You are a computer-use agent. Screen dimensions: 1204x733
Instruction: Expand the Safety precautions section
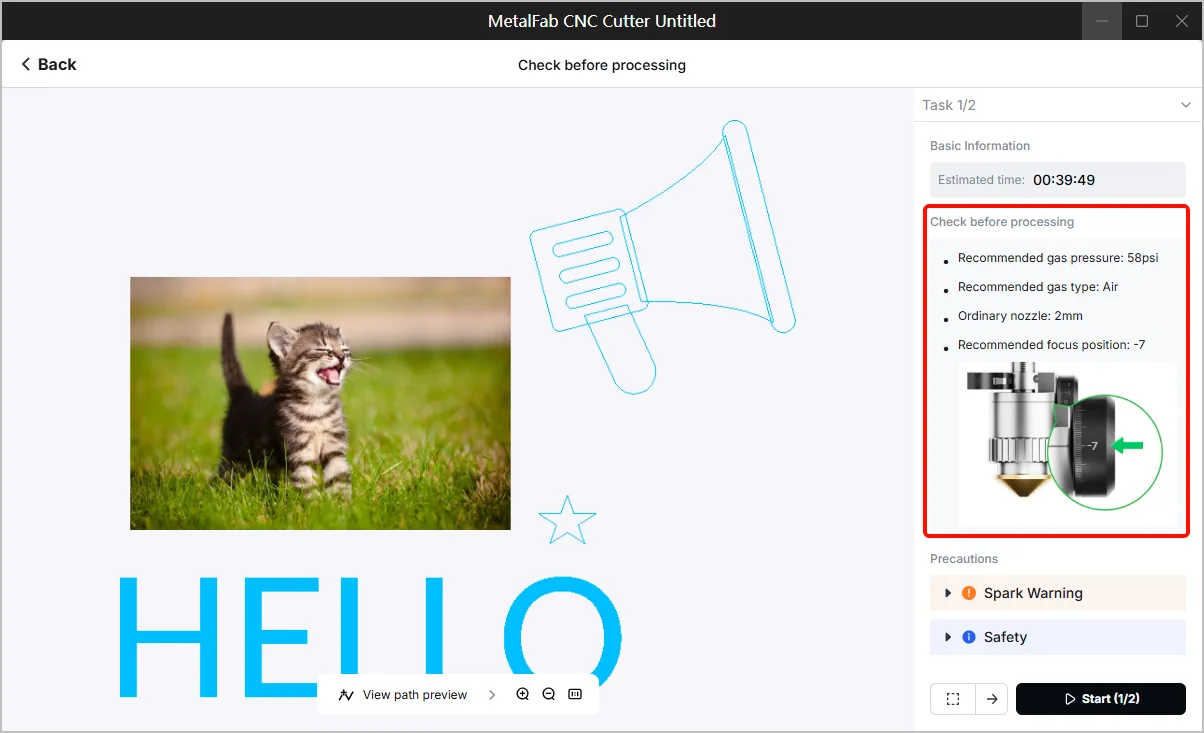[1058, 637]
